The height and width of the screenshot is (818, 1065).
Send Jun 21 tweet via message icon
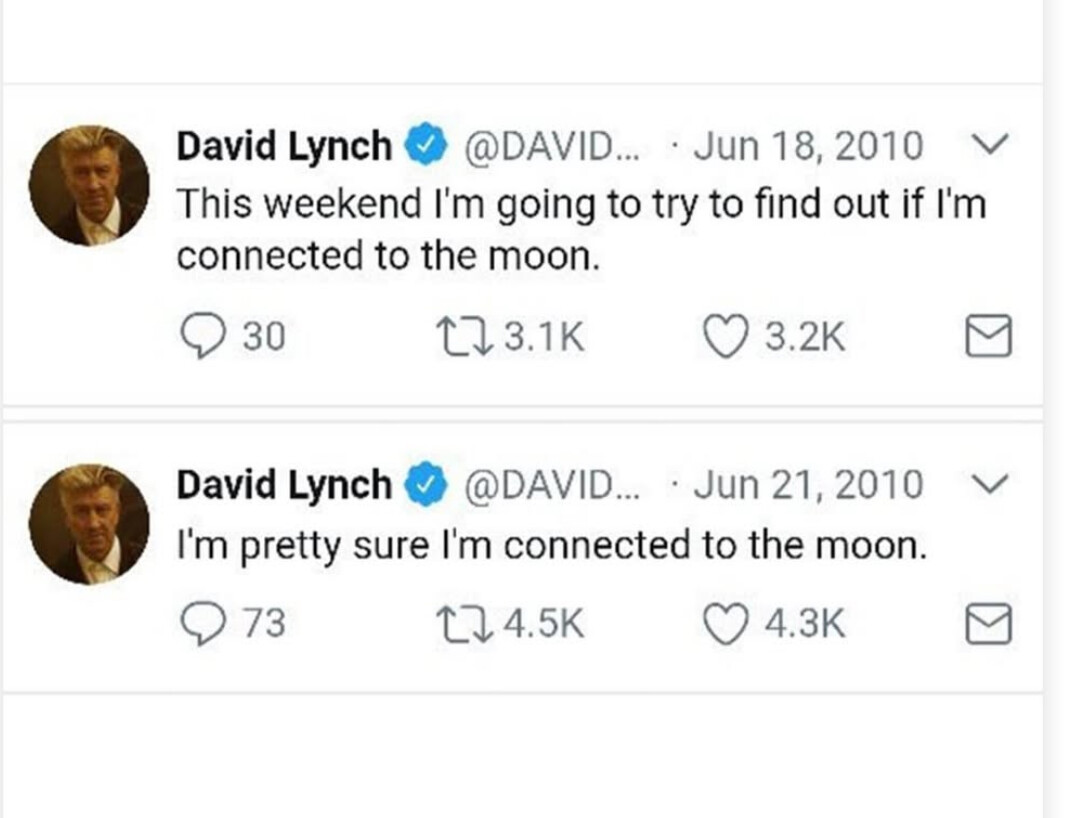[988, 623]
